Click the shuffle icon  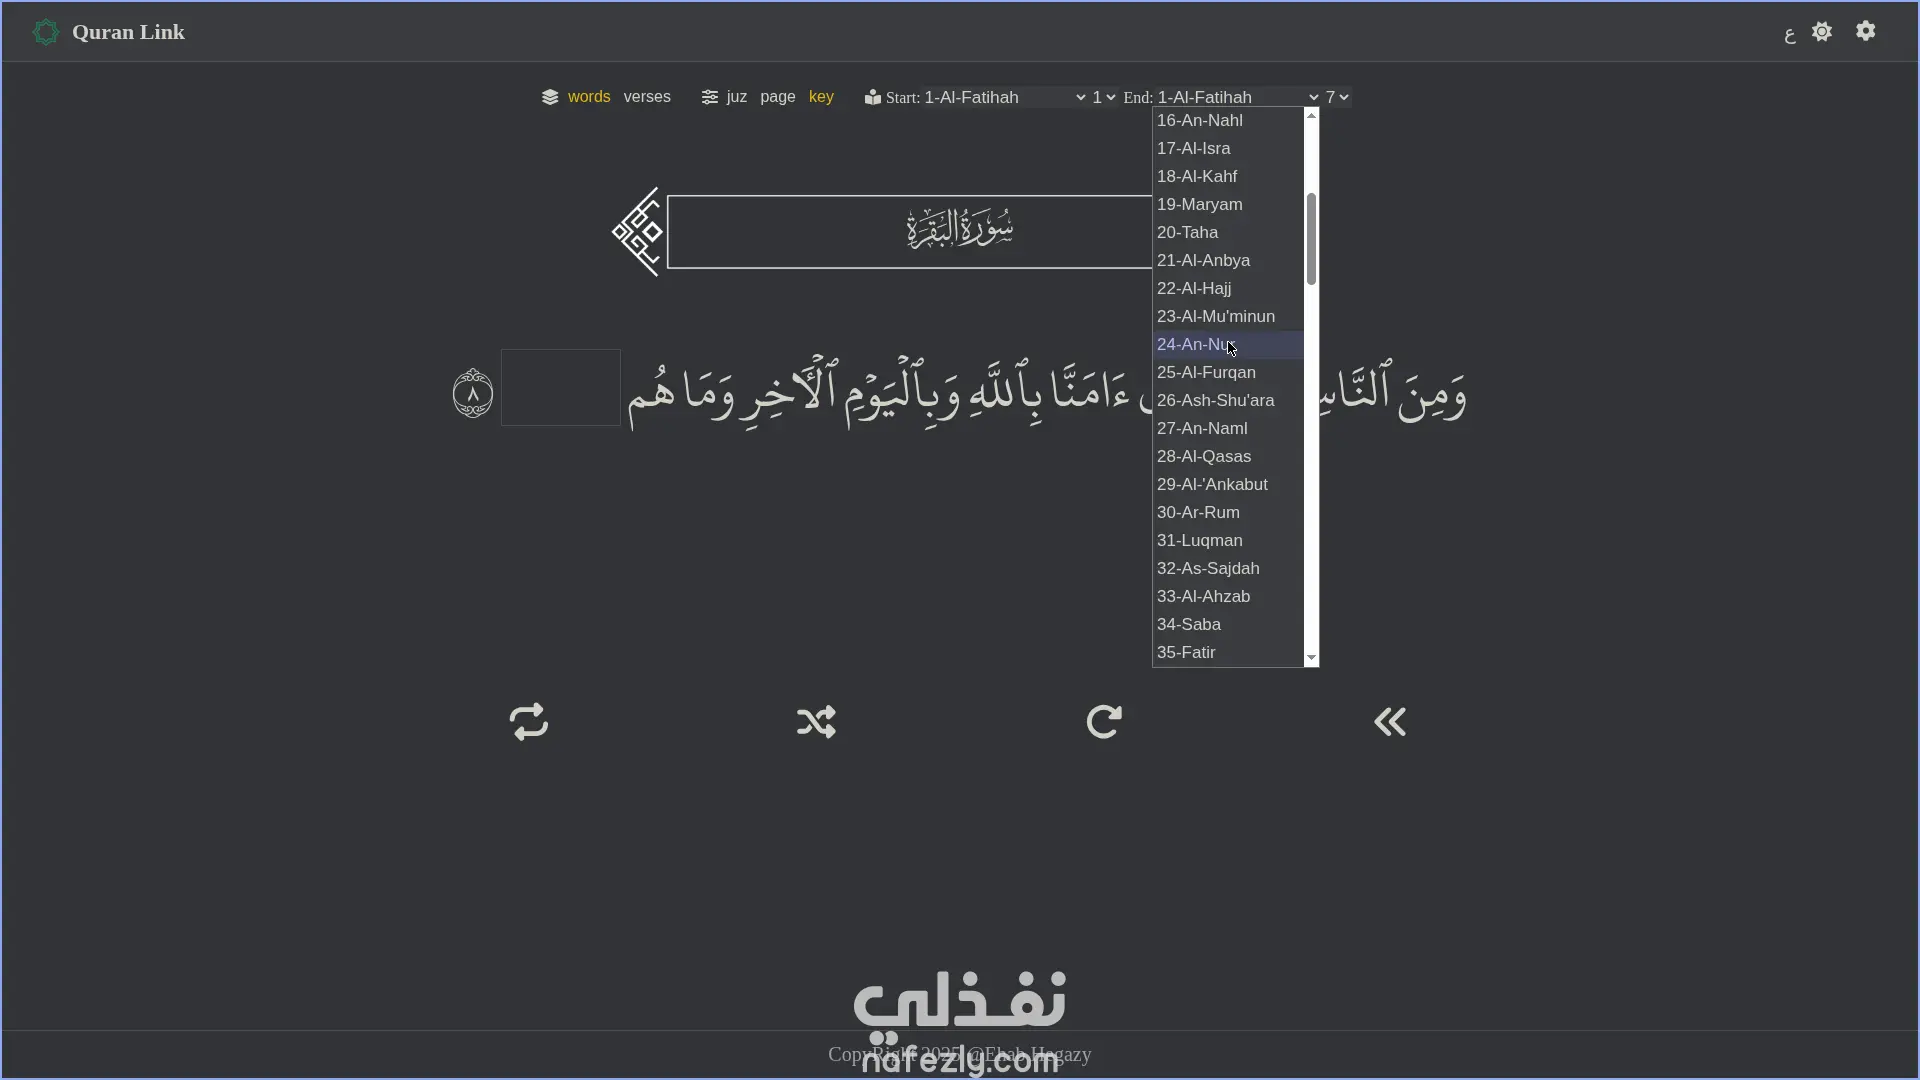816,721
